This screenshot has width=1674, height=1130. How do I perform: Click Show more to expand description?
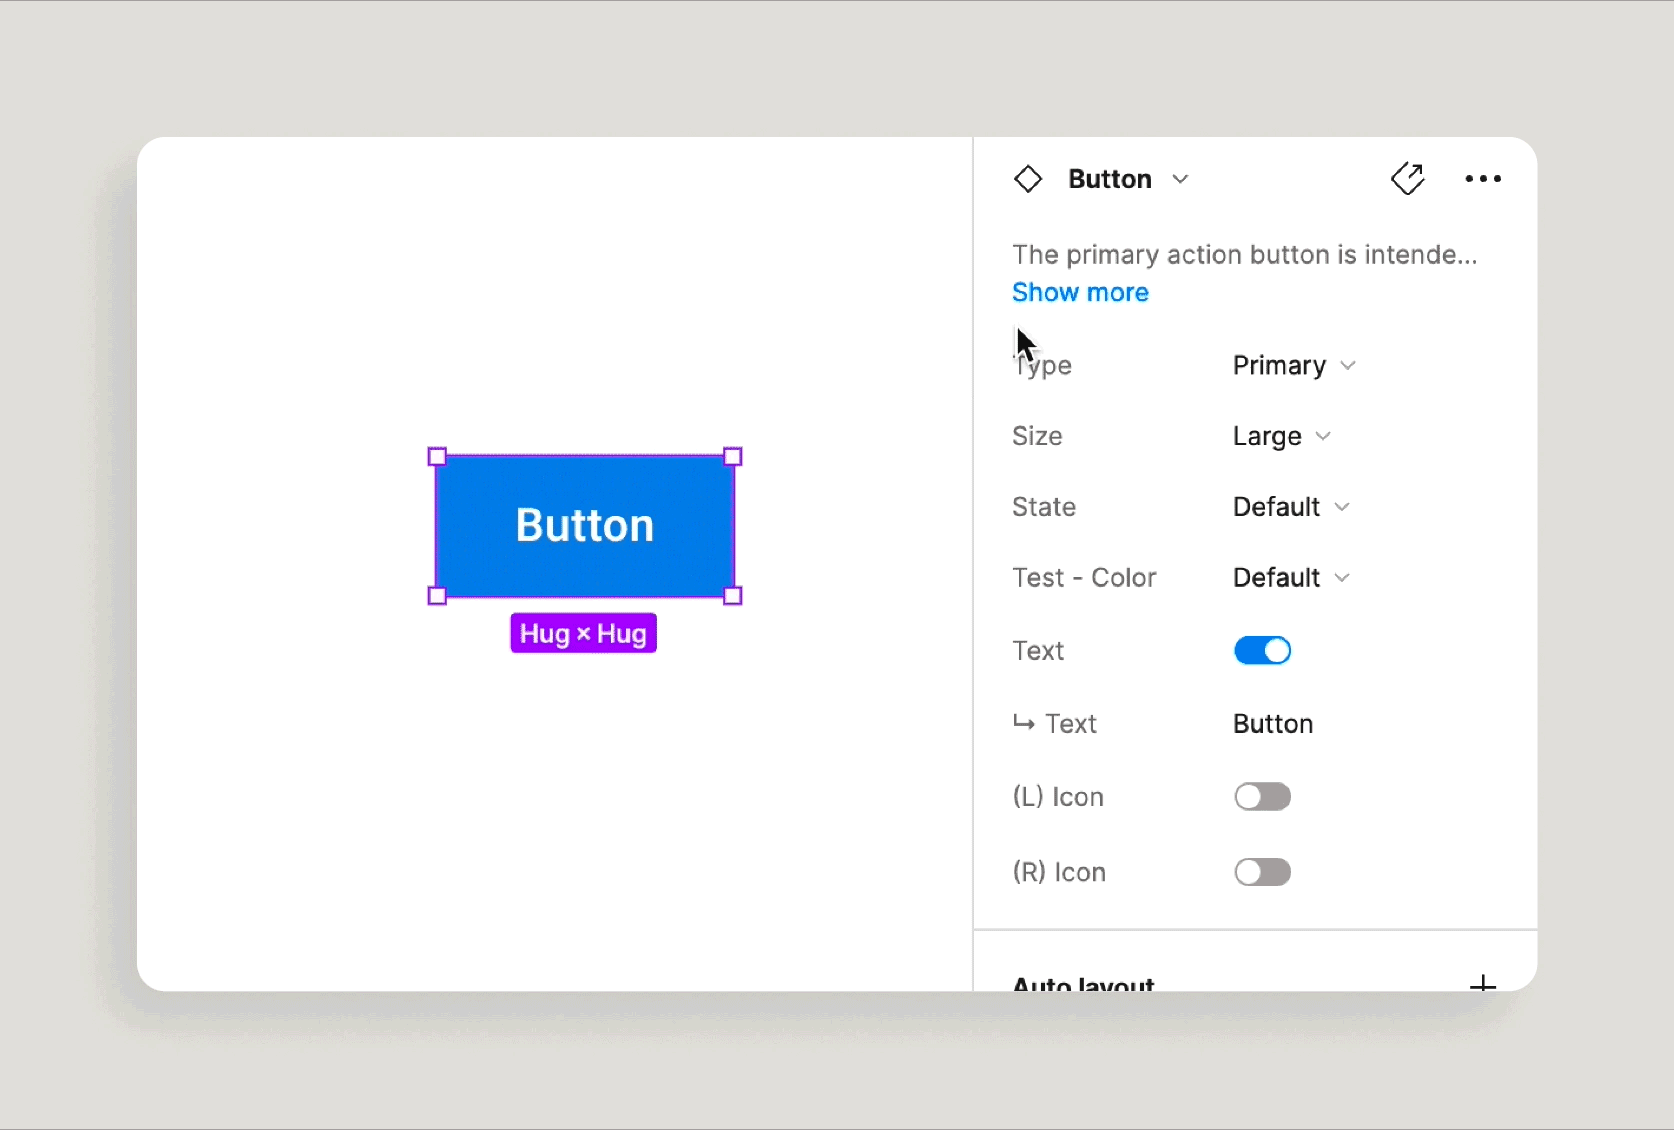[1080, 292]
